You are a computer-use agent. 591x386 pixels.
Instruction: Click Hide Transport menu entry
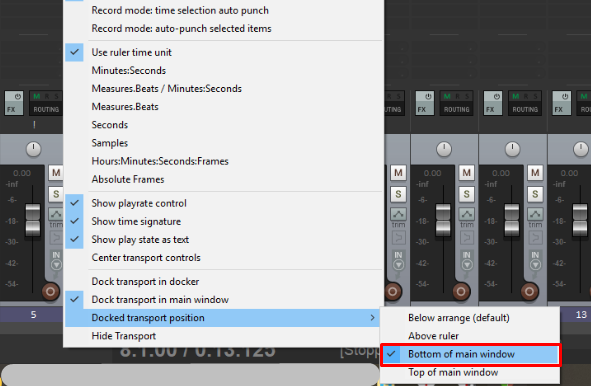pos(224,336)
